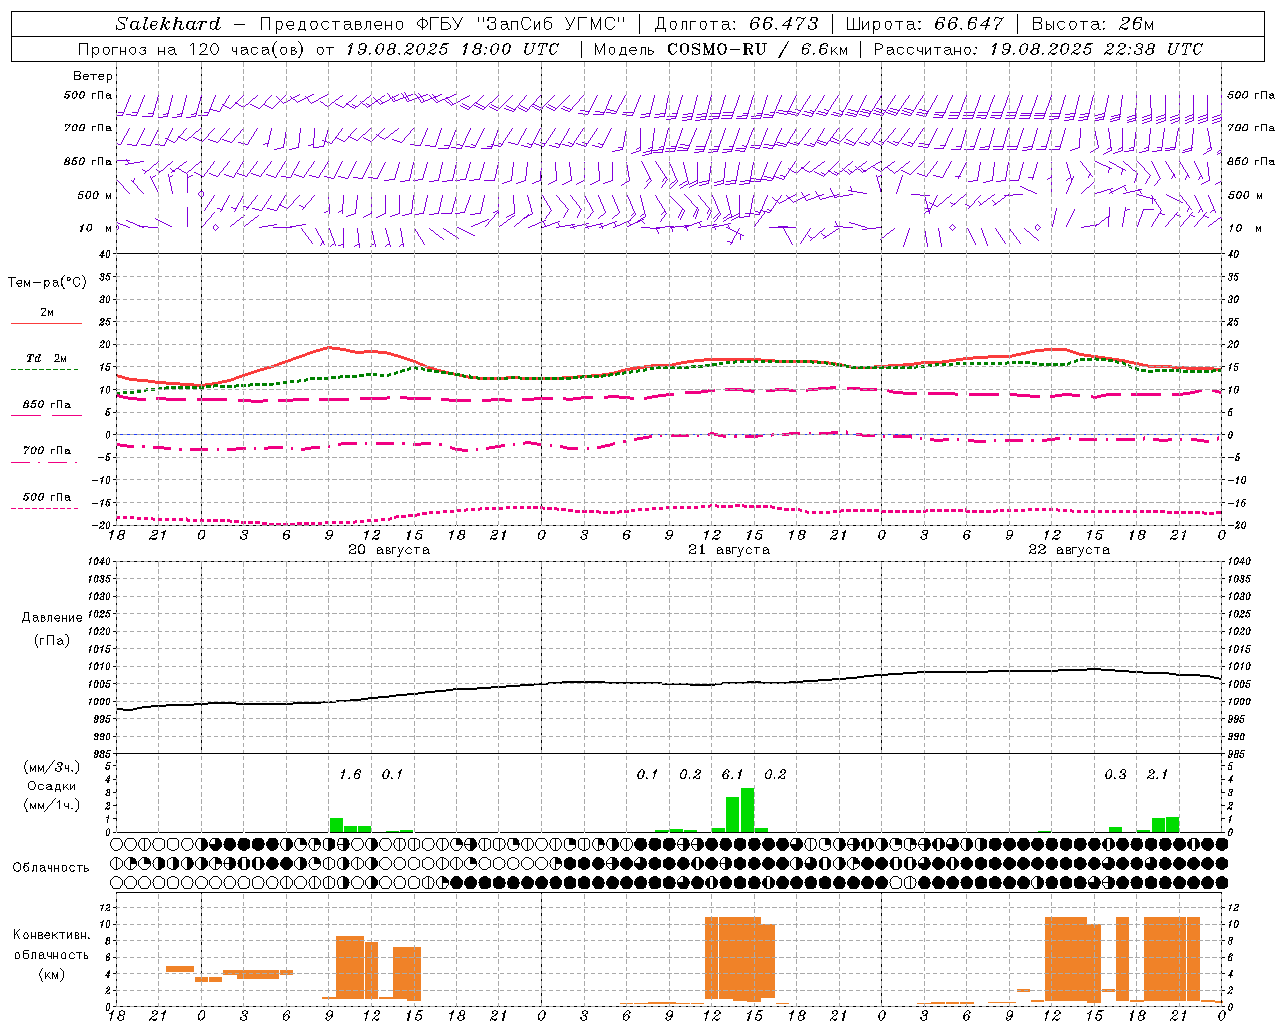Screen dimensions: 1280x1024
Task: Click the Salekhard station title
Action: (168, 24)
